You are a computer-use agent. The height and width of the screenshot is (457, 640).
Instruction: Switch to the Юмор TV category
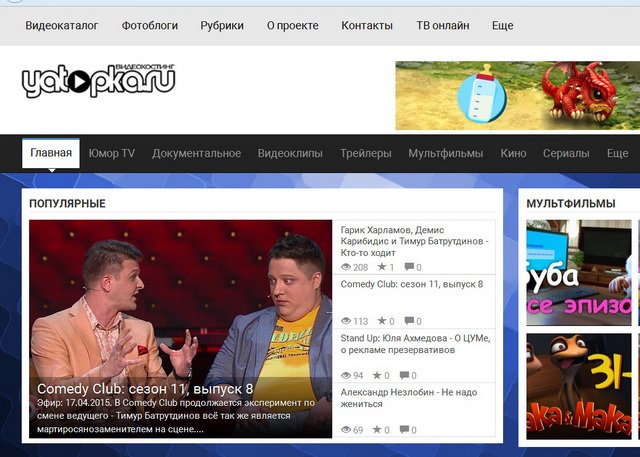pyautogui.click(x=112, y=153)
